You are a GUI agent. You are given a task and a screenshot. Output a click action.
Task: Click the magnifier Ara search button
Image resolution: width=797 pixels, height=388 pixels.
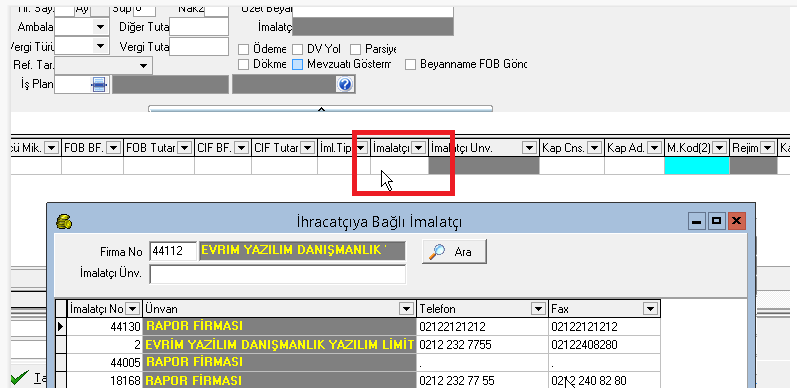(454, 252)
